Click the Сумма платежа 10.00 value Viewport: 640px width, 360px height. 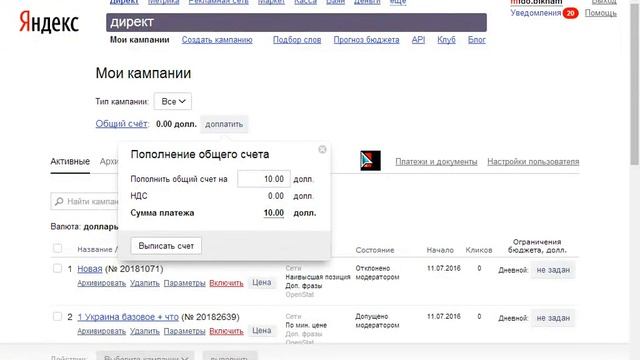273,213
